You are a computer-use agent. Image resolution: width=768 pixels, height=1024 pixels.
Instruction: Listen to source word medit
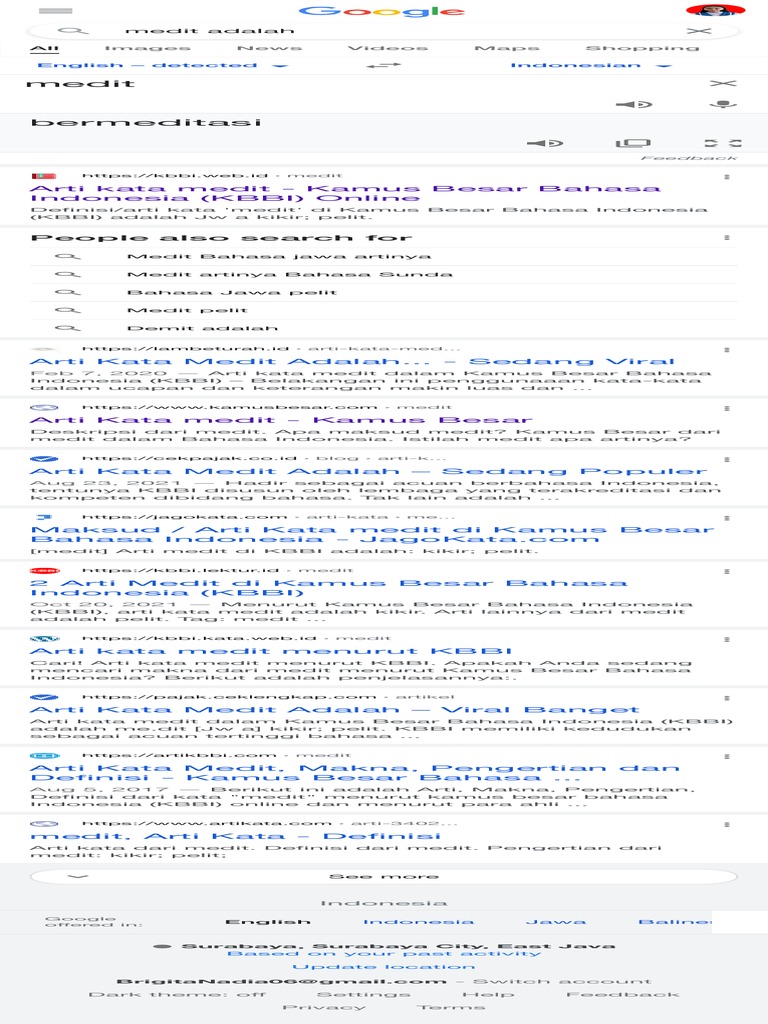point(633,104)
